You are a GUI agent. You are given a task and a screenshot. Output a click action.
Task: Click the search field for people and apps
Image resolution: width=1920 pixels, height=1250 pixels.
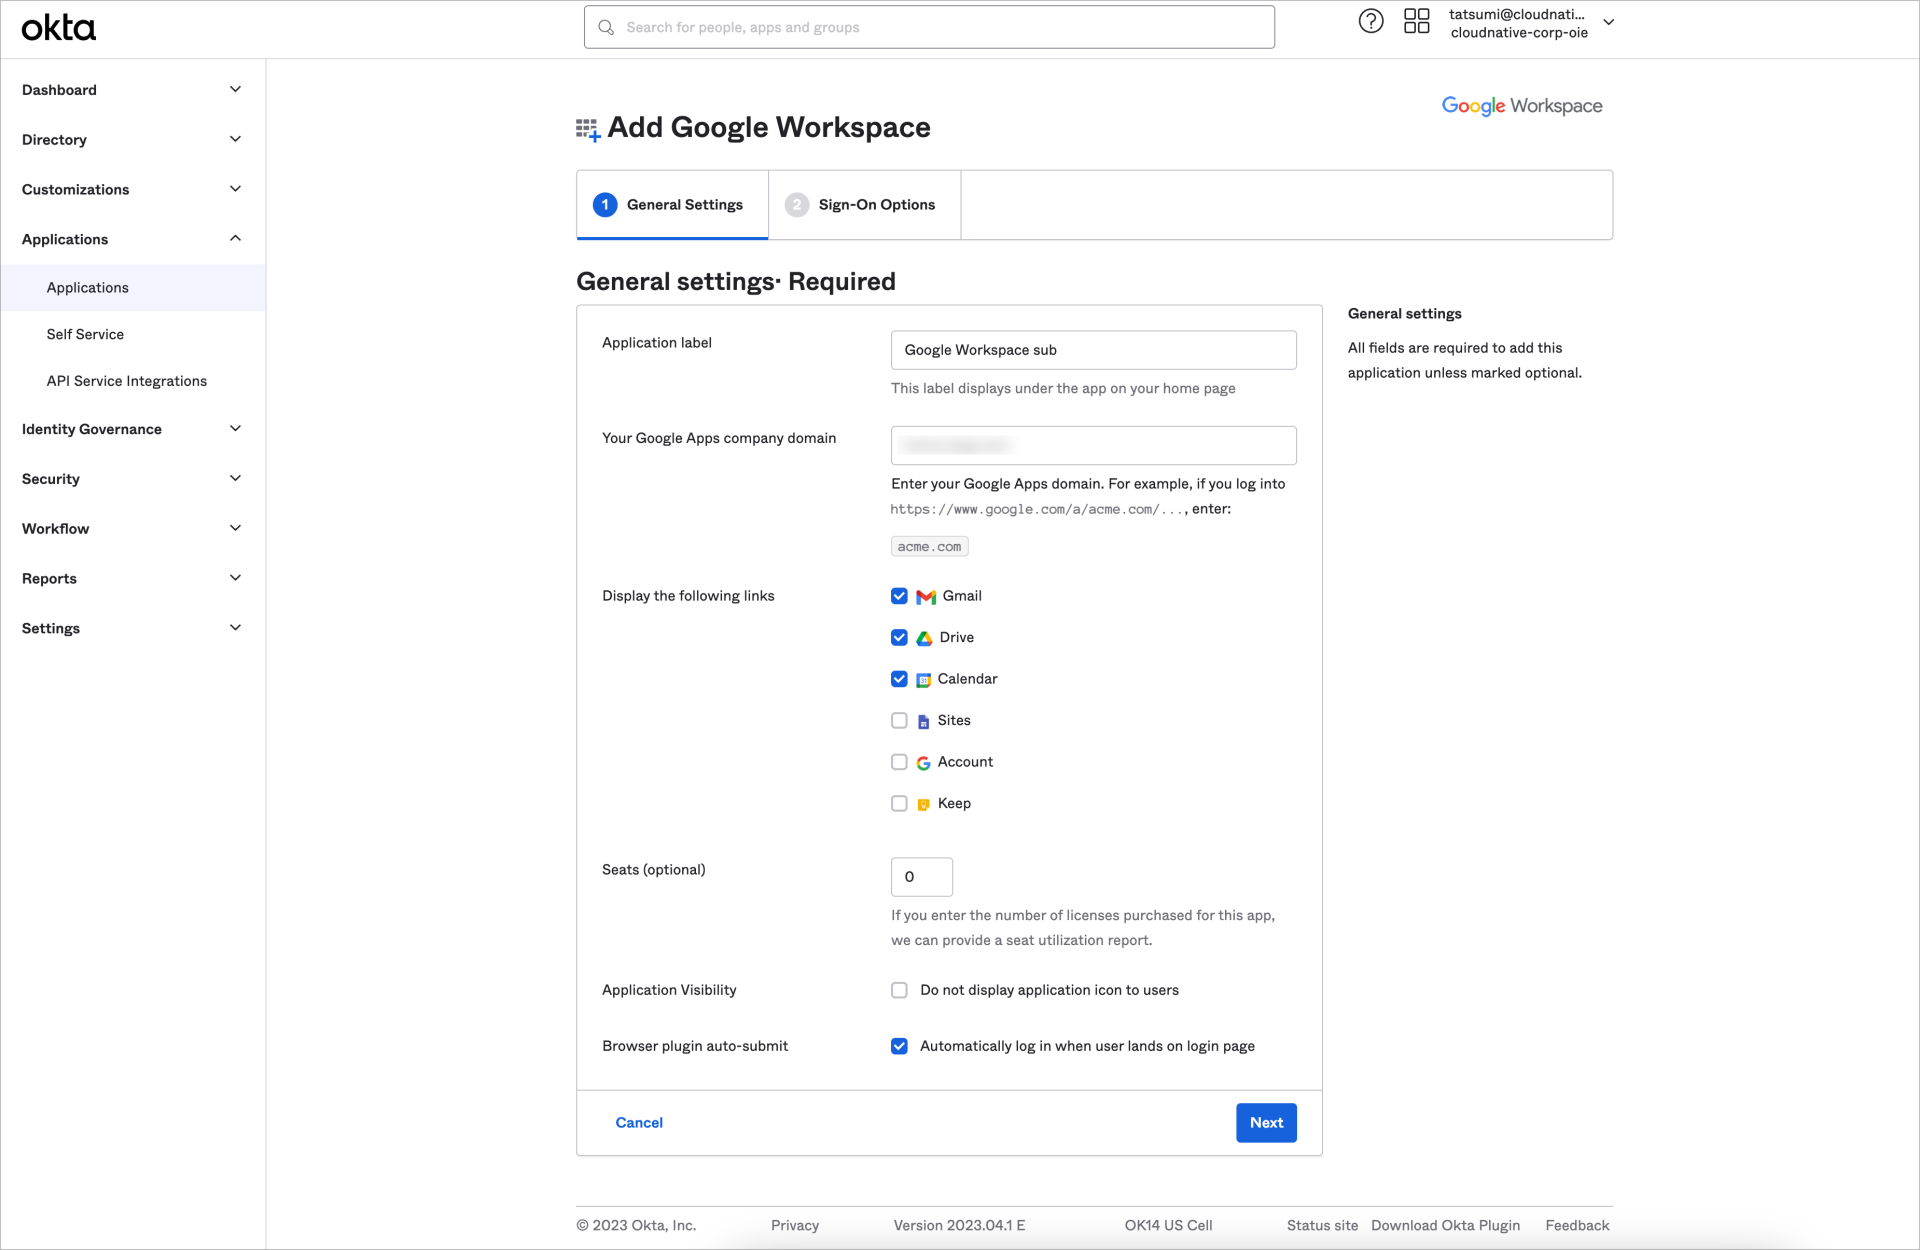(x=928, y=27)
